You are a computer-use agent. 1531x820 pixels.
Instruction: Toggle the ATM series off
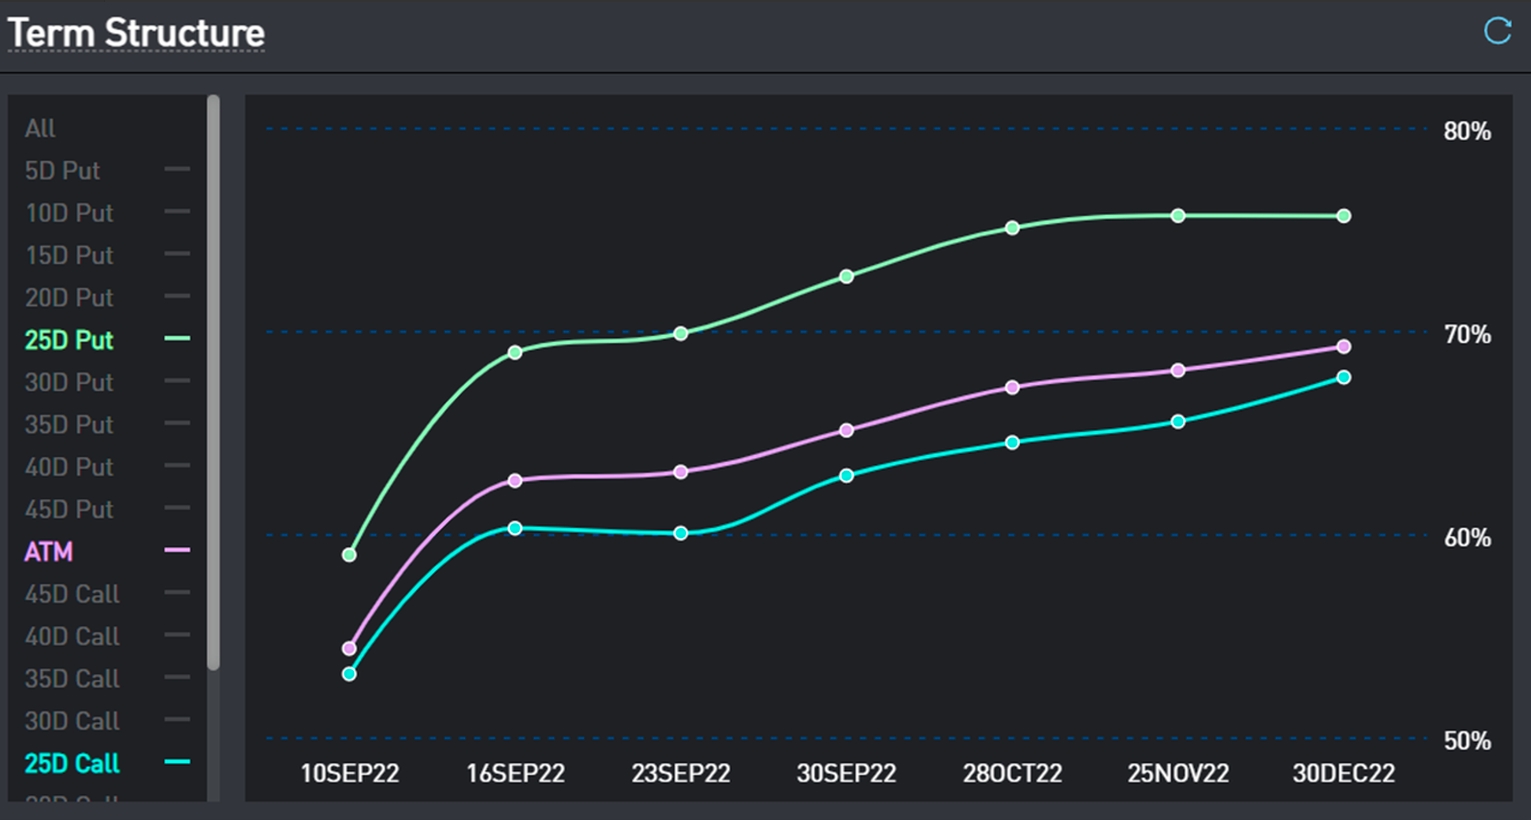coord(49,552)
